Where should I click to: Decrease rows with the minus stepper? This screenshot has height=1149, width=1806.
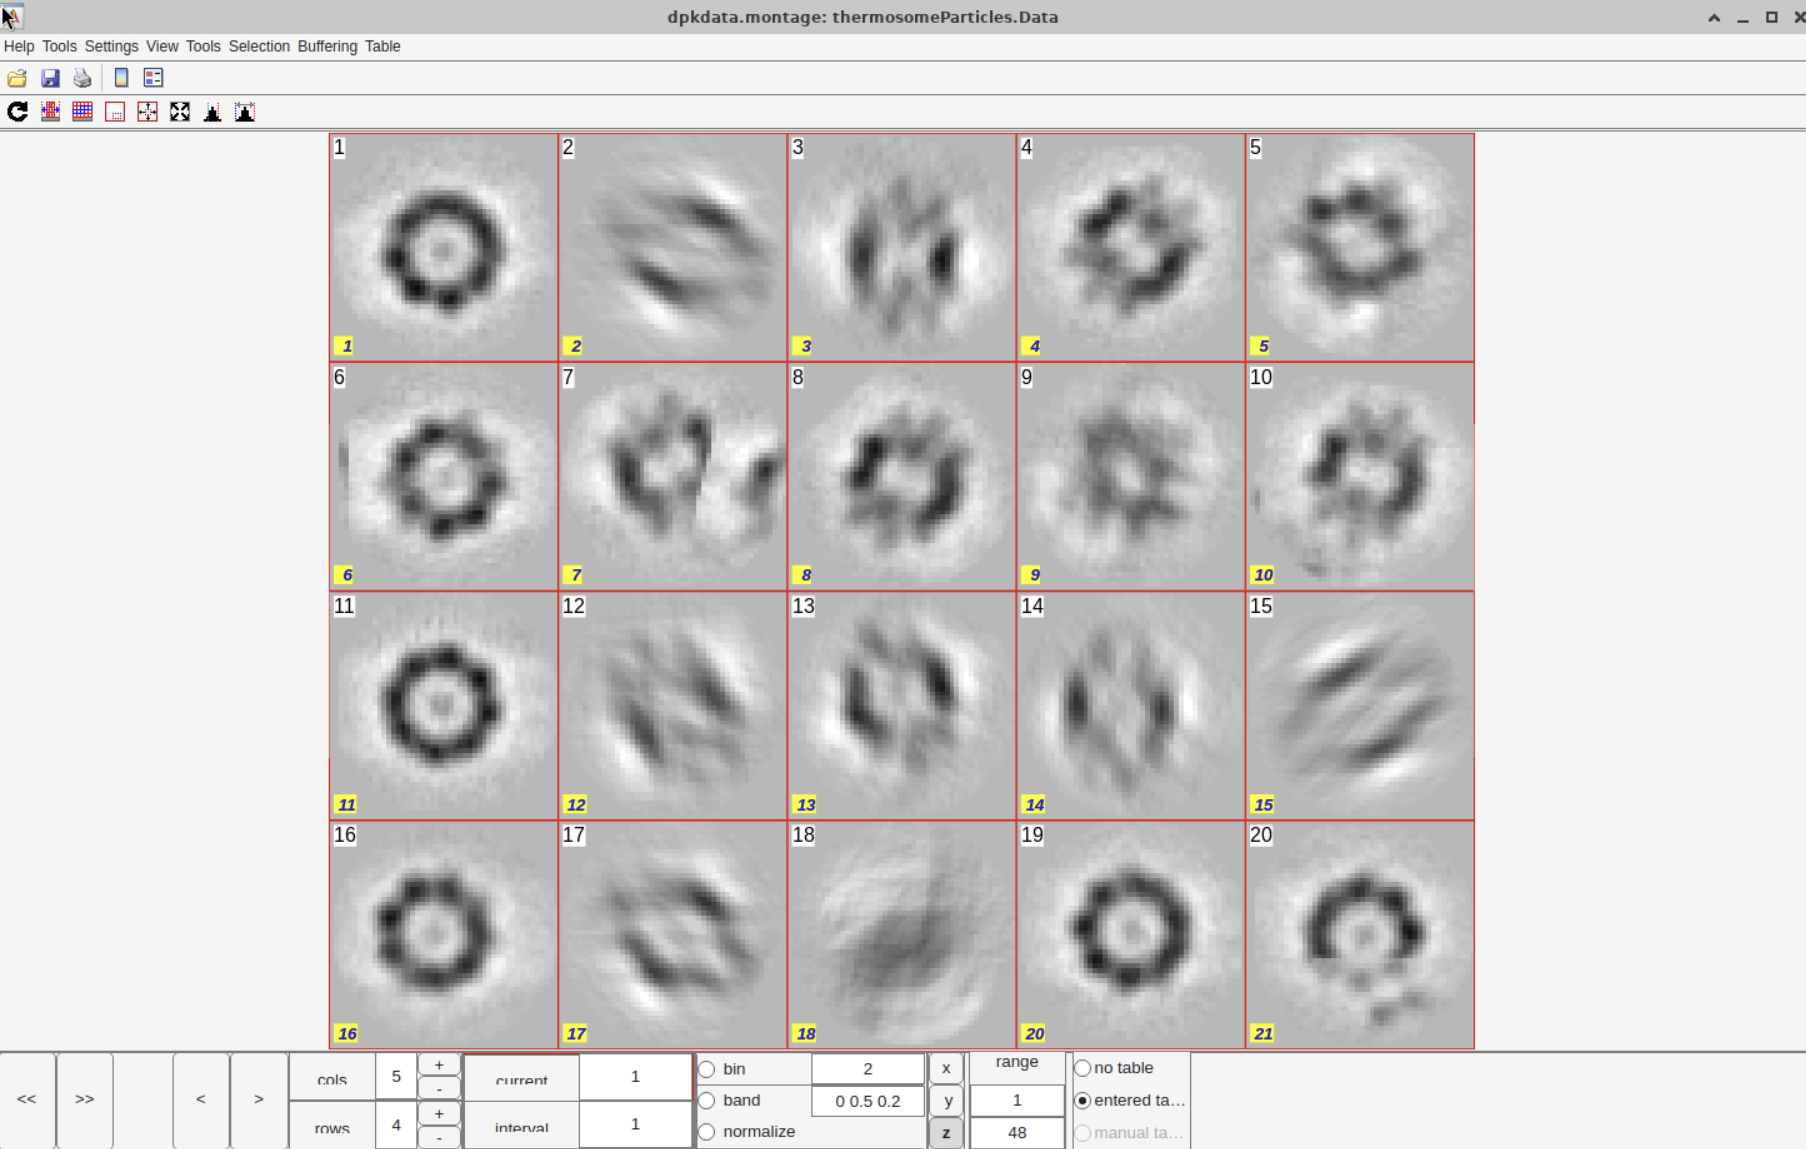coord(438,1138)
